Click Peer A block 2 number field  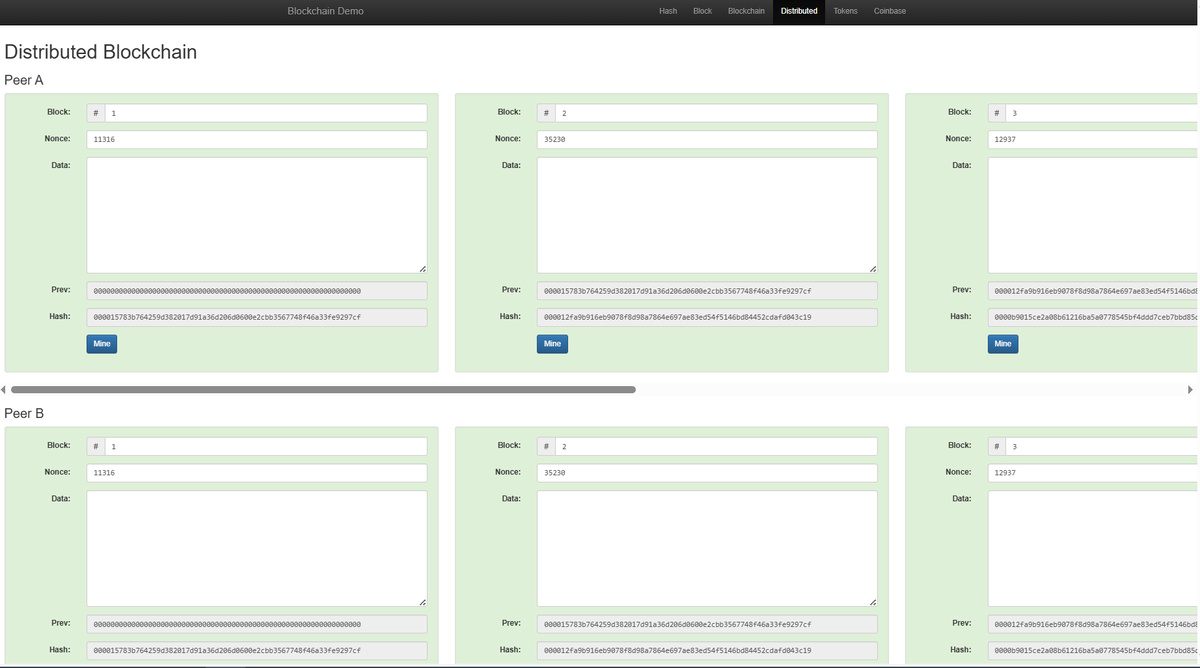pyautogui.click(x=716, y=113)
